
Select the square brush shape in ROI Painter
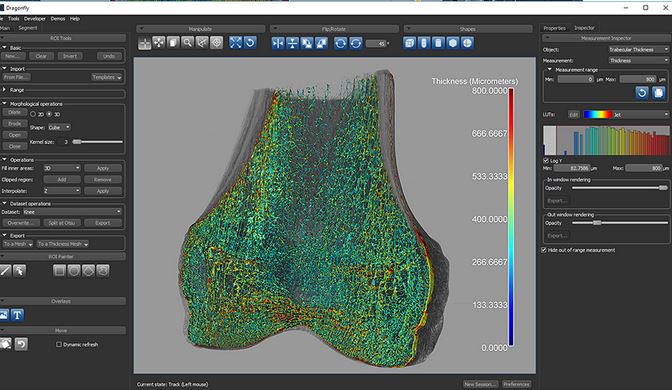(x=60, y=271)
